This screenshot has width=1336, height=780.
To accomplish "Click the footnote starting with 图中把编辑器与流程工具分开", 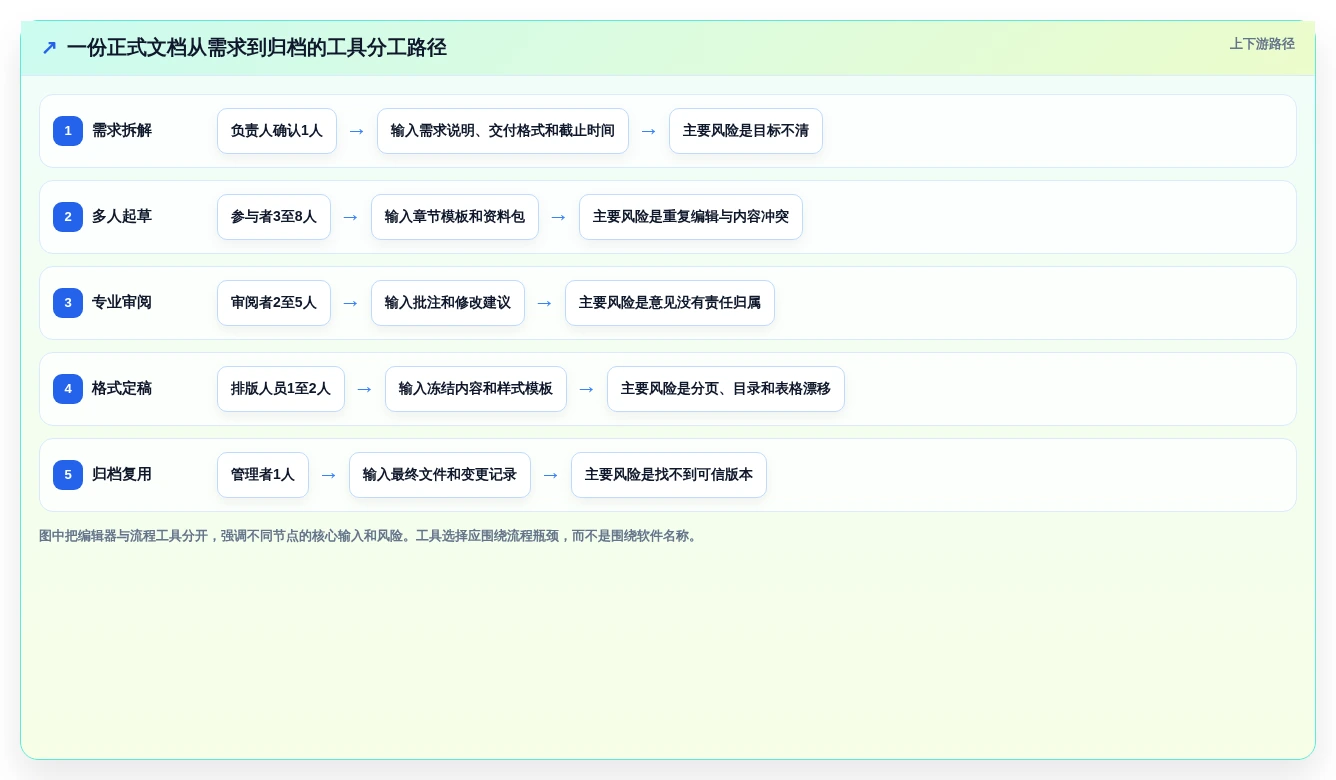I will pyautogui.click(x=370, y=536).
